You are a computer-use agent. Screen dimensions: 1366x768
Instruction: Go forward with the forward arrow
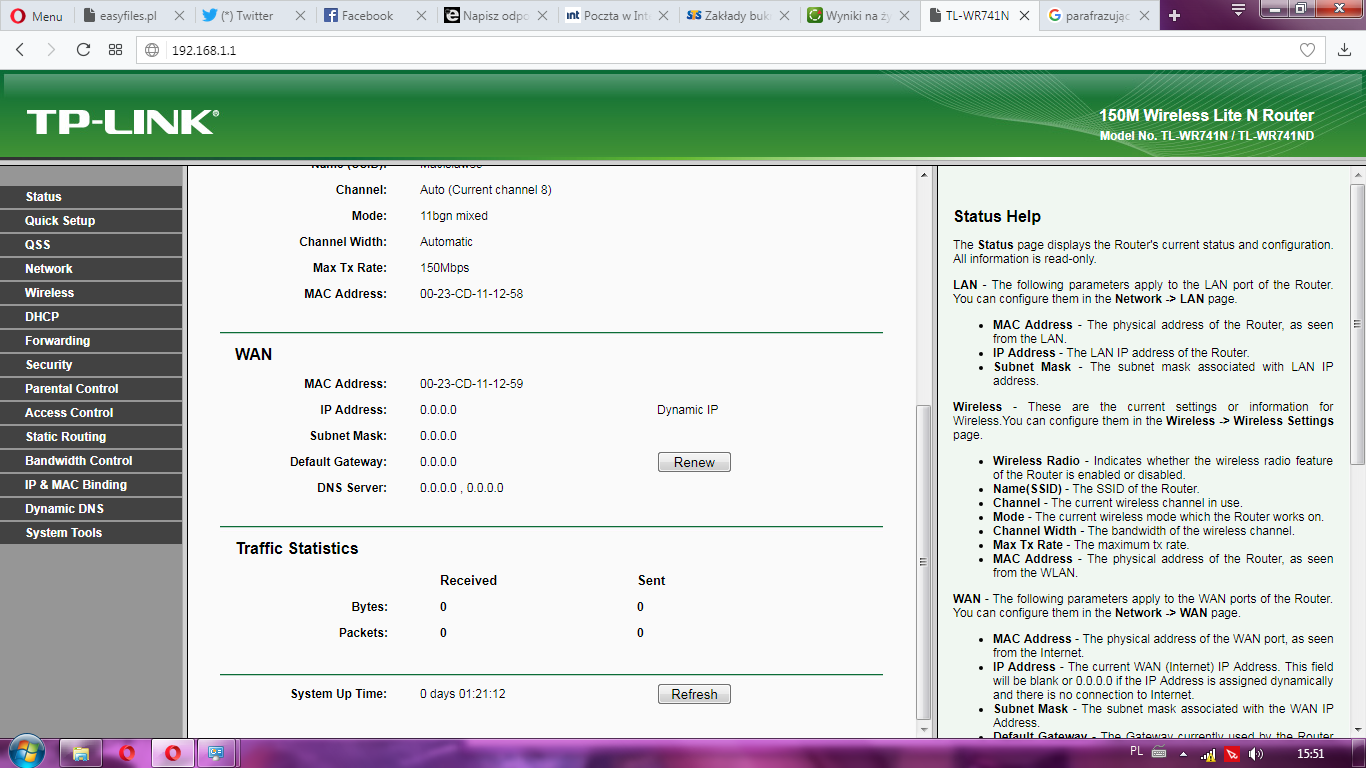(x=51, y=50)
